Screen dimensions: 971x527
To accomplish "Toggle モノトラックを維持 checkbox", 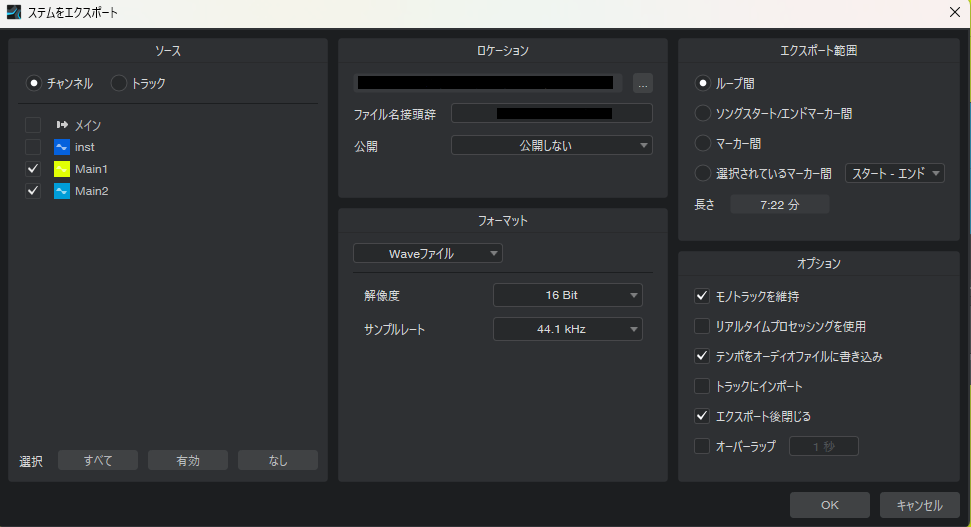I will coord(702,296).
